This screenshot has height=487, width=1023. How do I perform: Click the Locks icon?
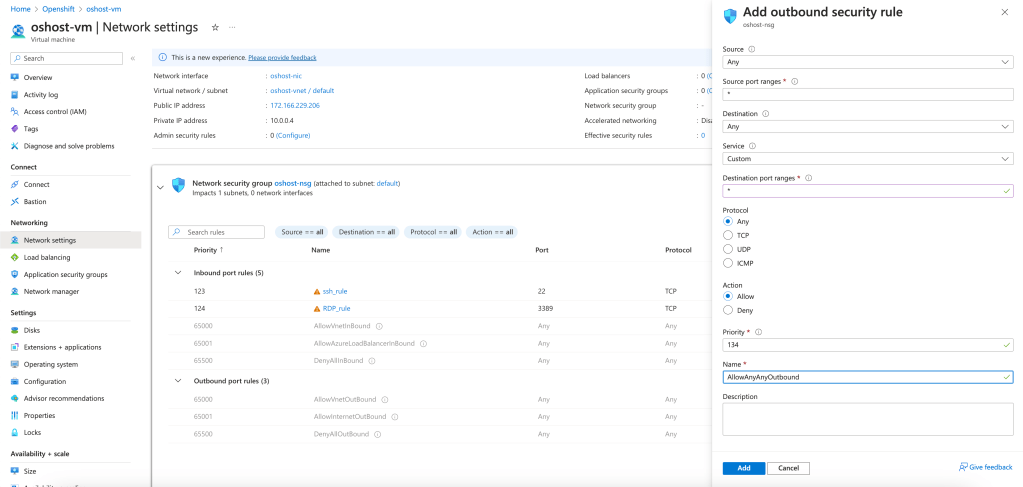click(15, 432)
